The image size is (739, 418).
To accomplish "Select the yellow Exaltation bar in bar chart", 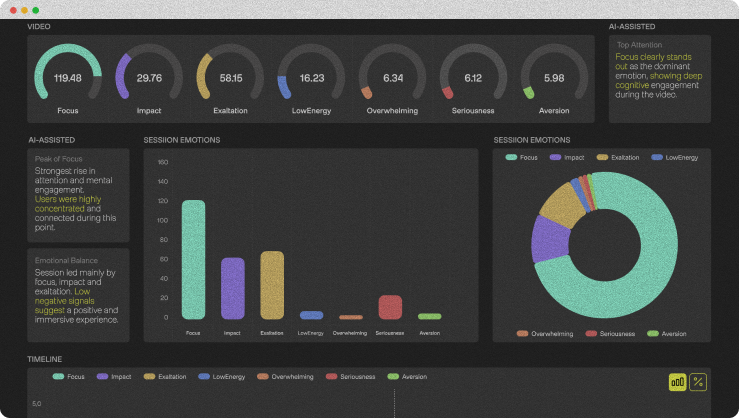I will [271, 284].
